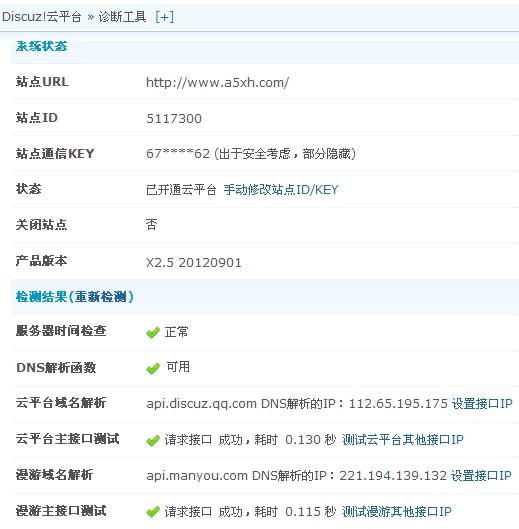
Task: Click 测试漫游其他接口IP link
Action: pos(397,512)
